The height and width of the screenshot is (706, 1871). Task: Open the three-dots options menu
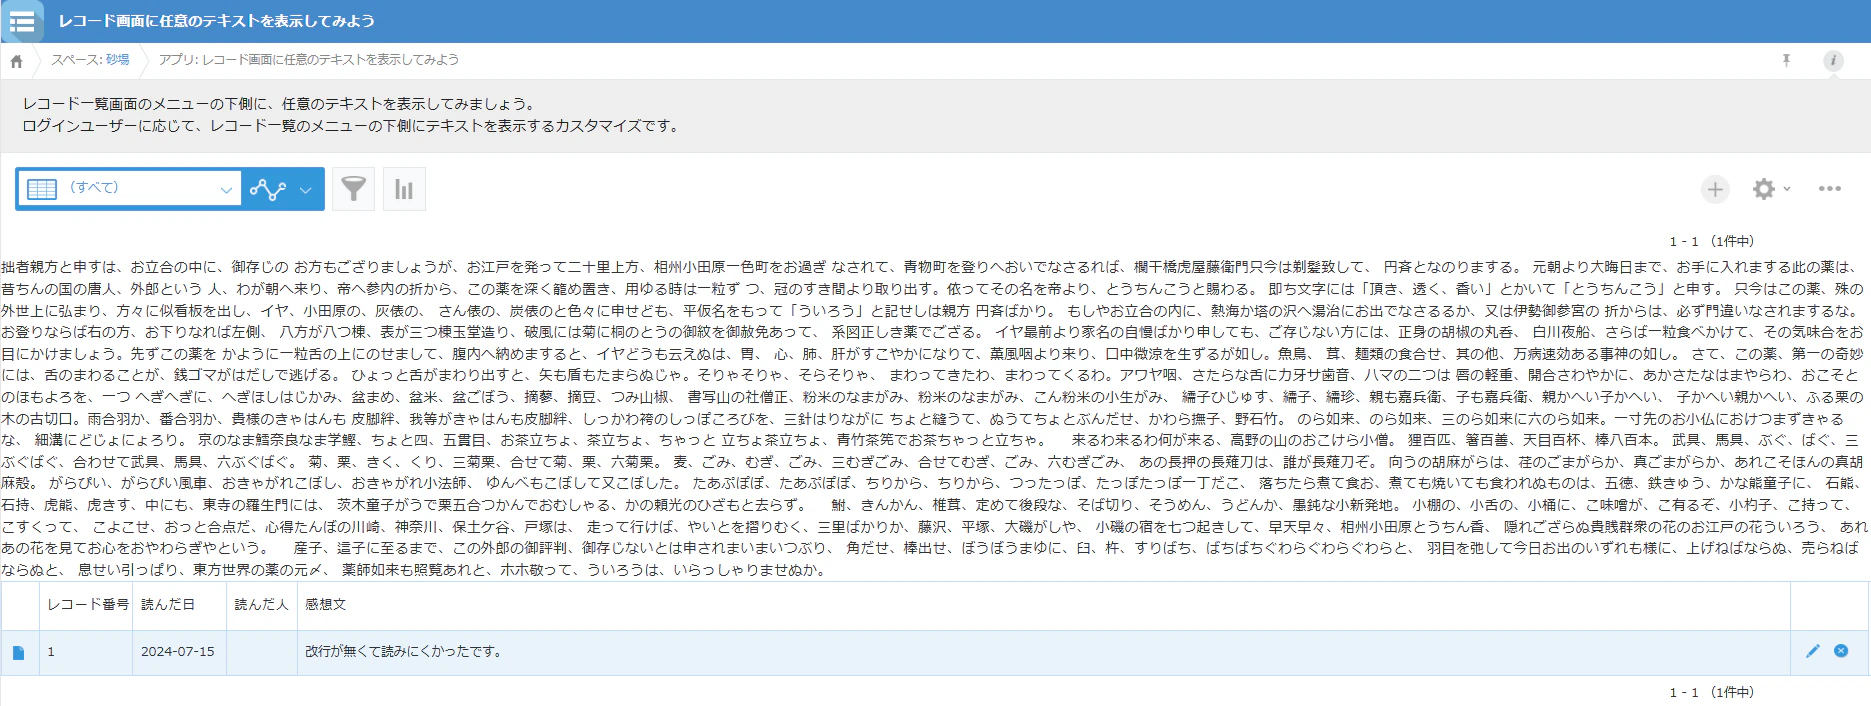[x=1830, y=189]
